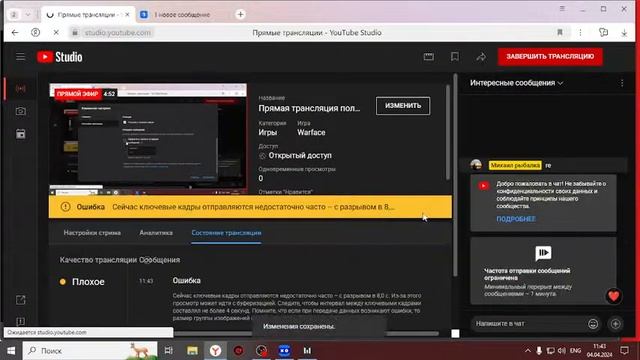The height and width of the screenshot is (360, 640).
Task: Switch to the Аналитика tab
Action: [x=156, y=233]
